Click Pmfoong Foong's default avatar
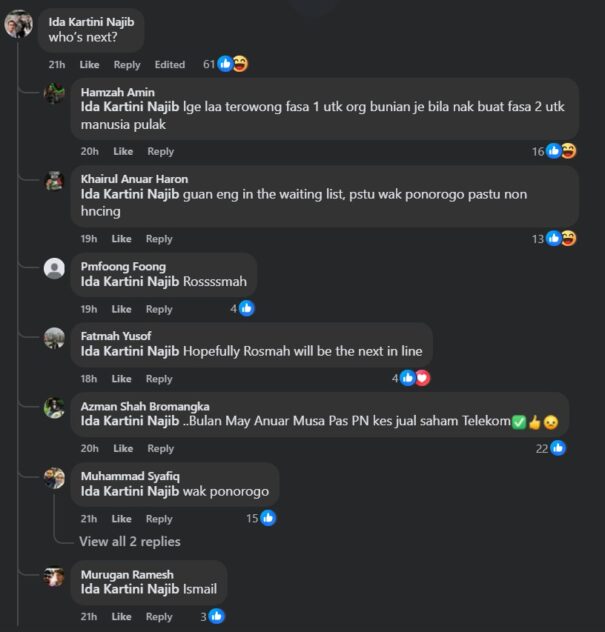Viewport: 605px width, 632px height. [x=55, y=268]
